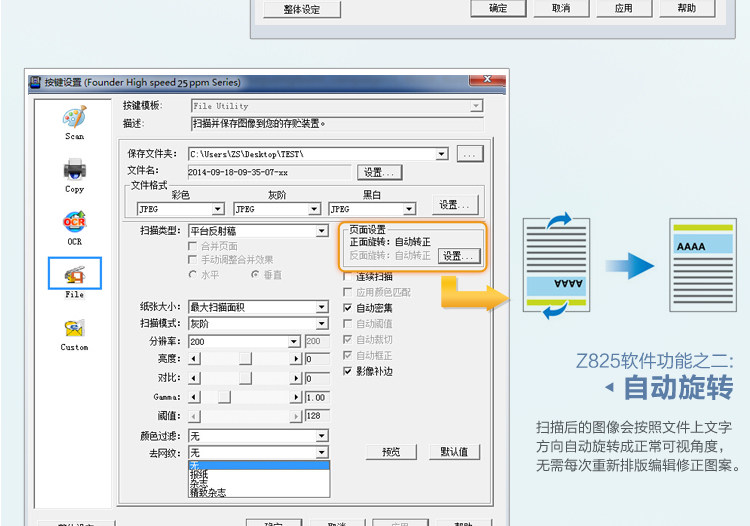The height and width of the screenshot is (526, 750).
Task: Click the brightness slider left arrow
Action: [x=194, y=359]
